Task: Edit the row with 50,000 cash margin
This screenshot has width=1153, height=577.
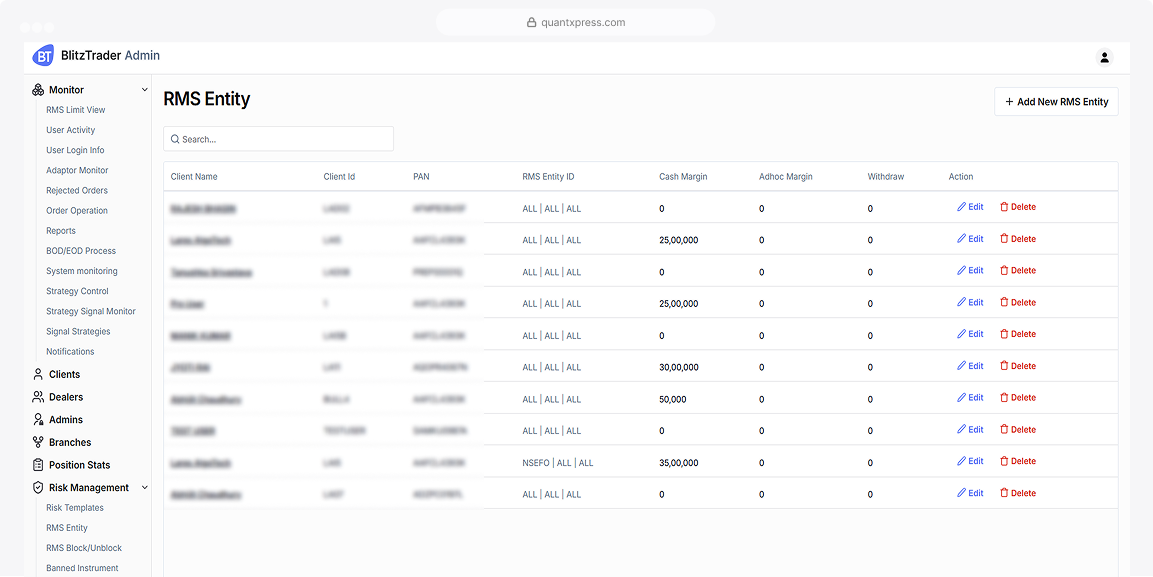Action: 970,398
